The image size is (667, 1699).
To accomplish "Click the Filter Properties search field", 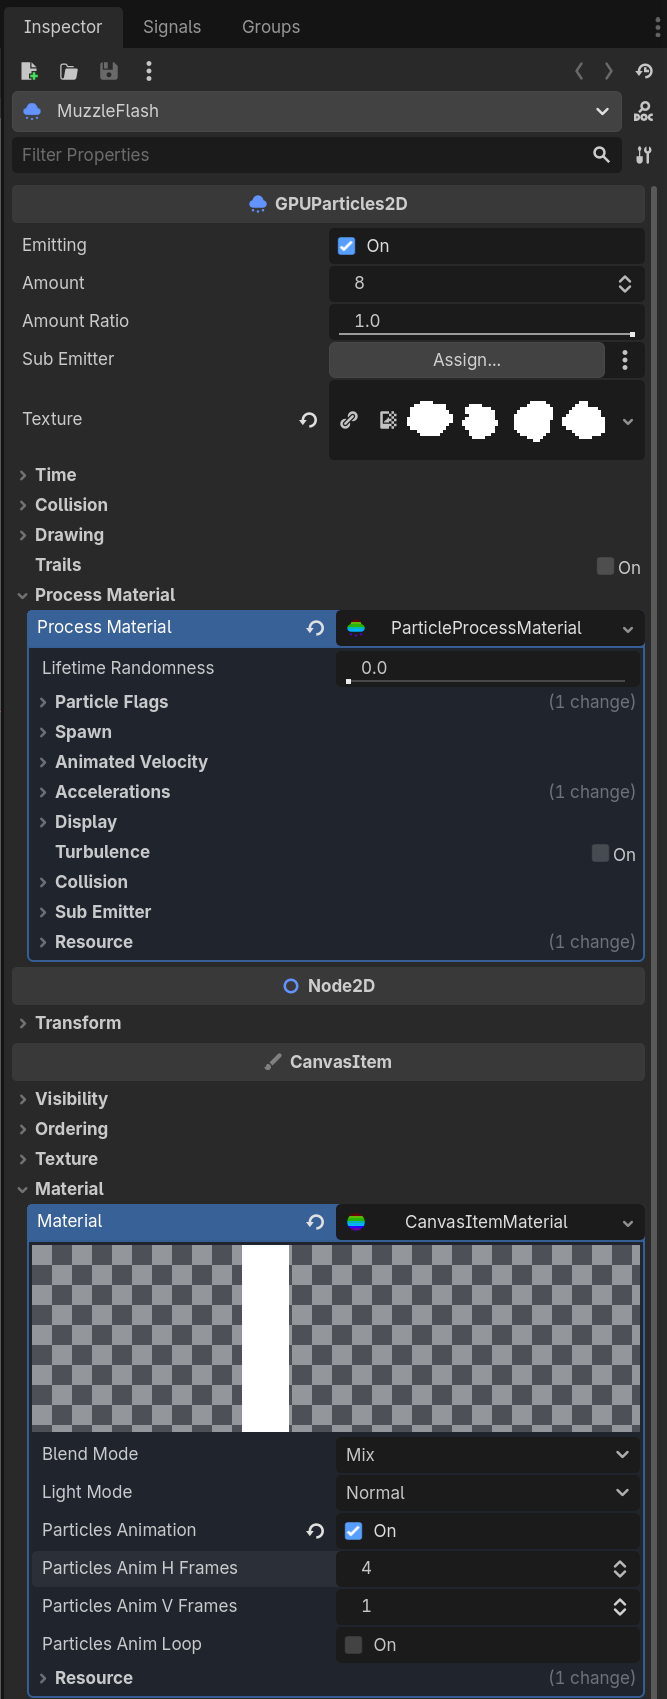I will coord(316,155).
